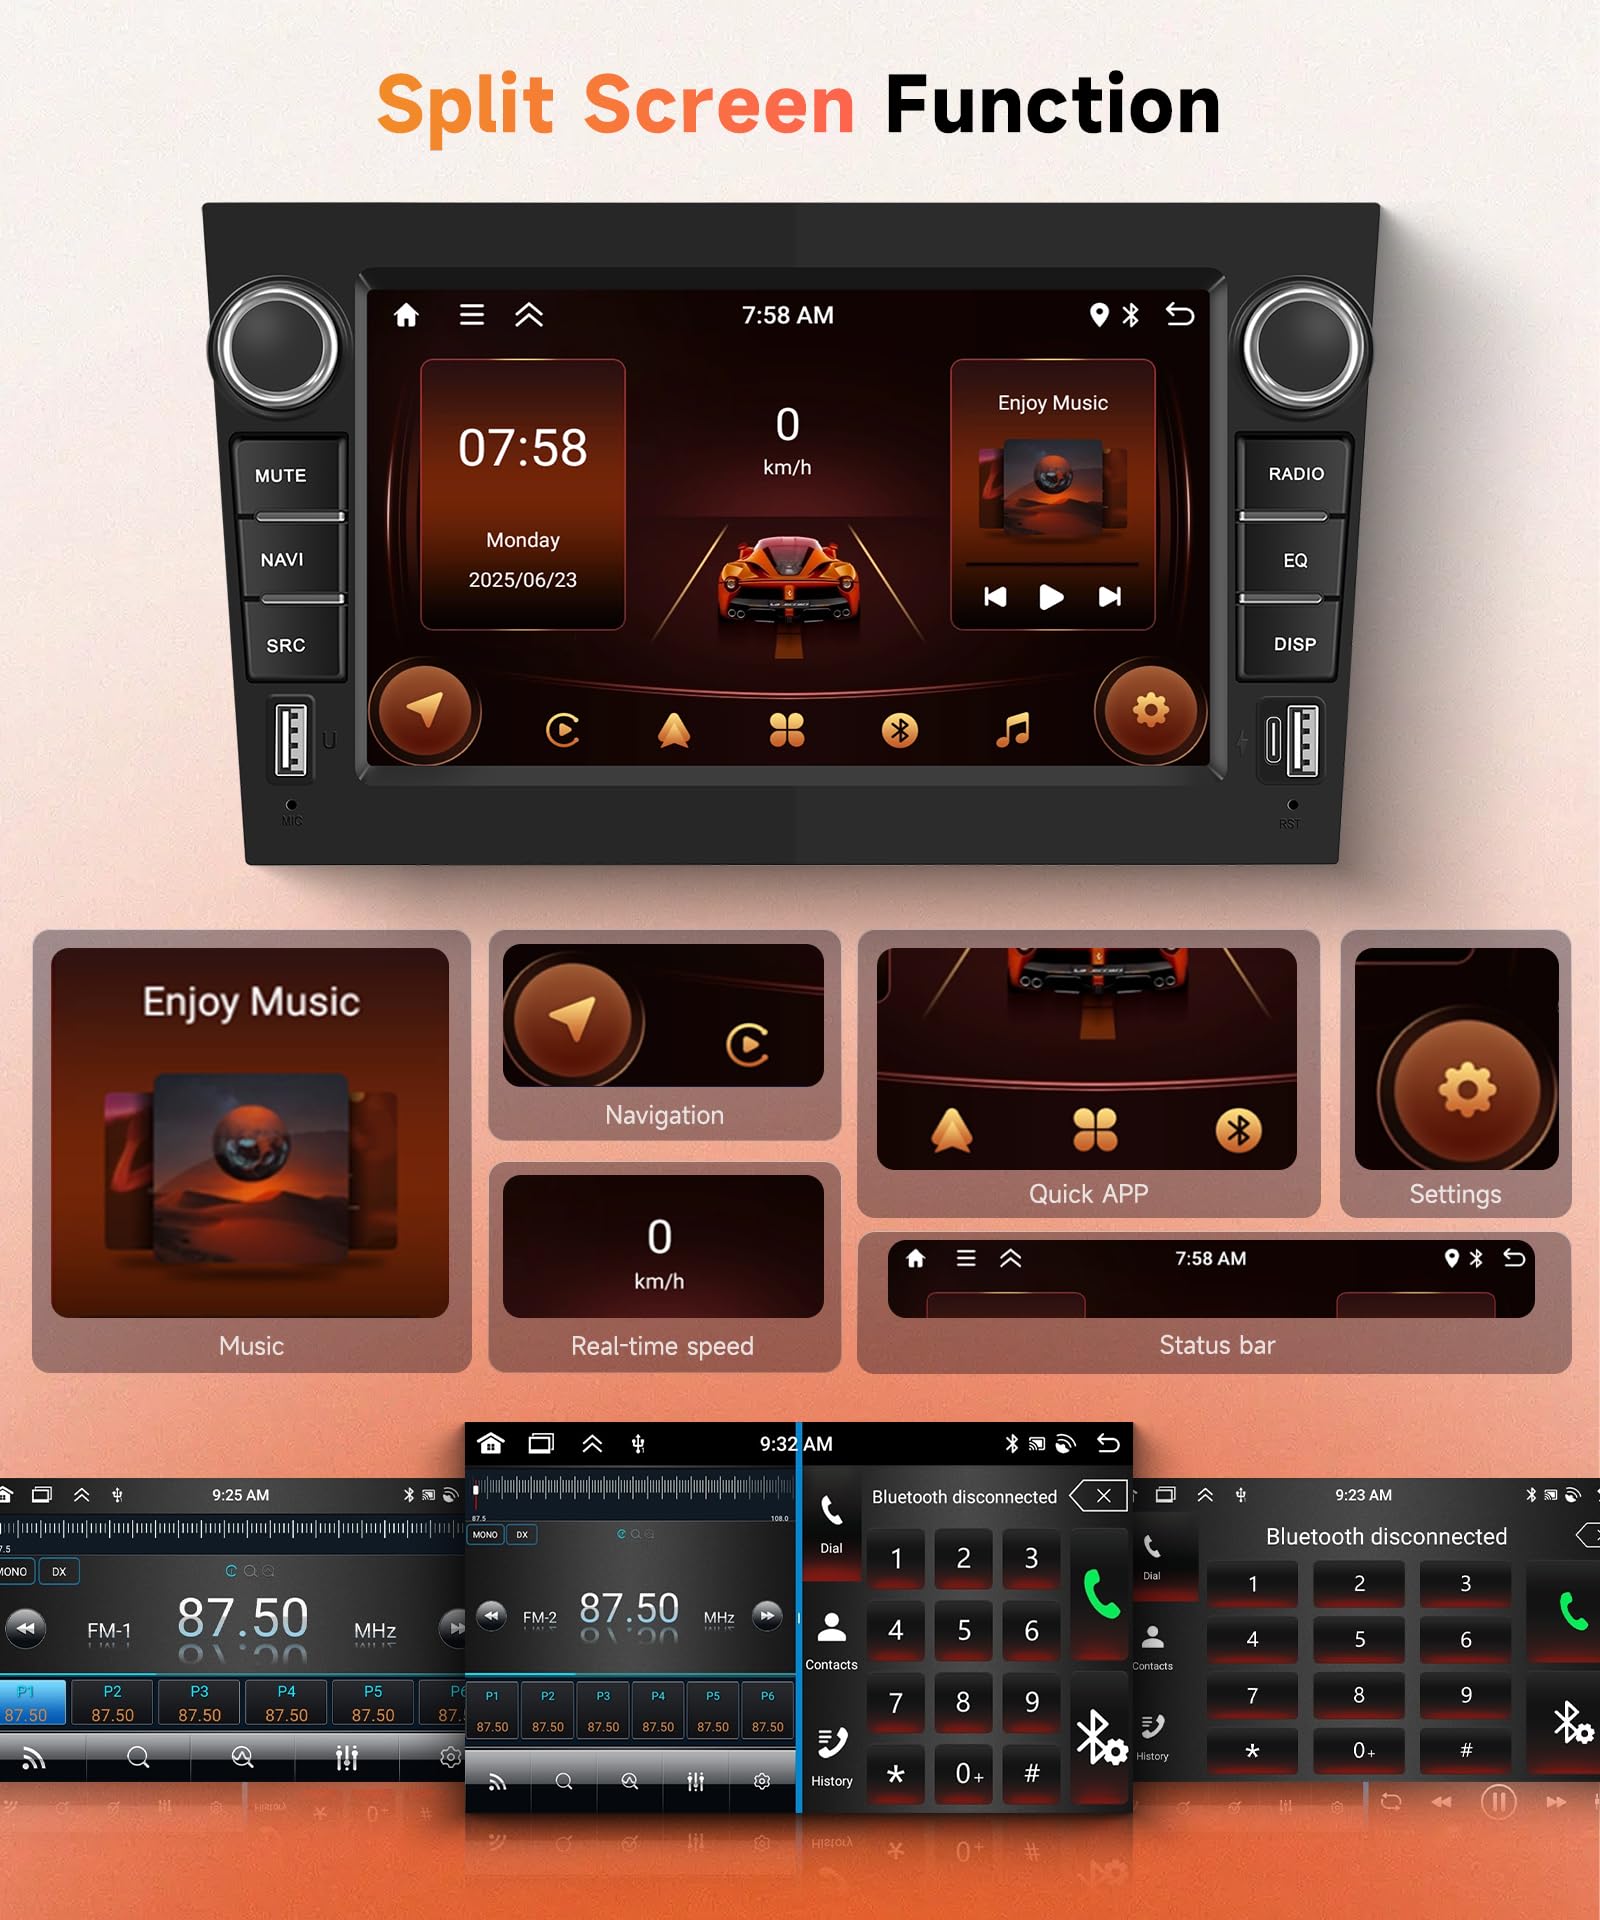Tap the USB icon on 9:32 AM status bar
This screenshot has width=1600, height=1920.
(638, 1443)
